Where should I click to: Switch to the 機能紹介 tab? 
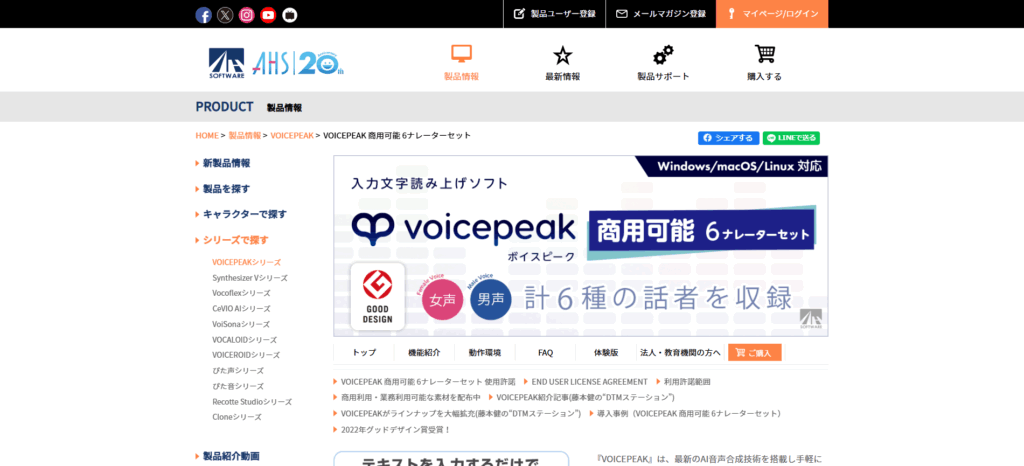click(x=424, y=352)
